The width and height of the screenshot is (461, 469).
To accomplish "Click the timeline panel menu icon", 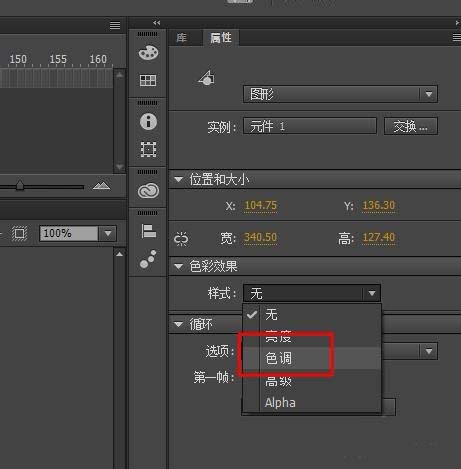I will click(115, 25).
